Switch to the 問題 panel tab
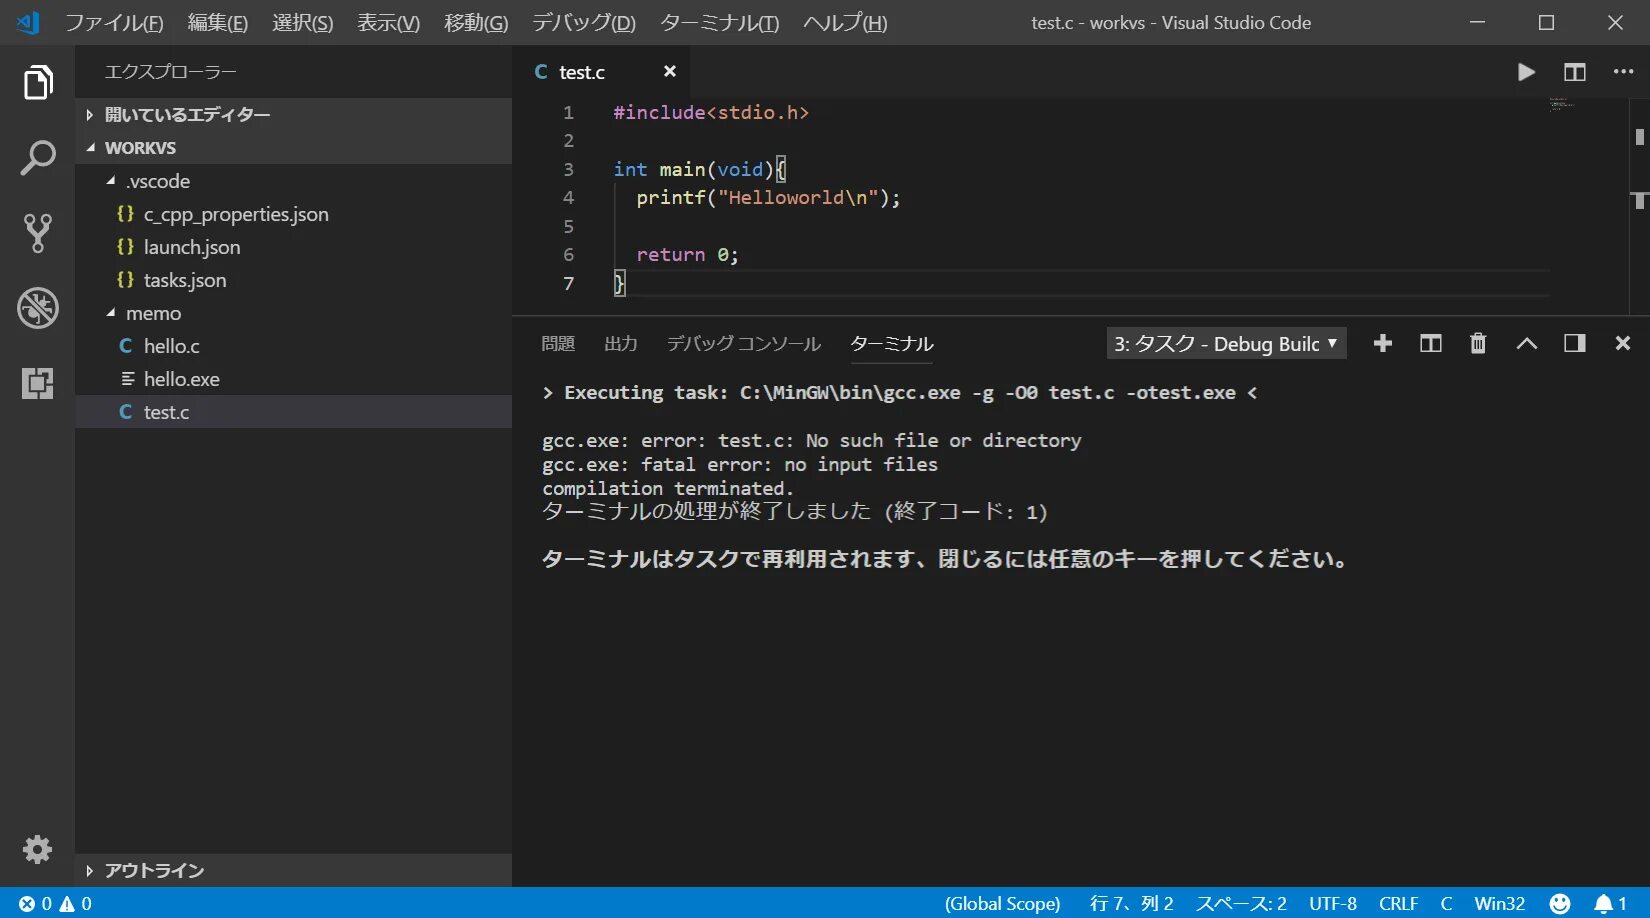Viewport: 1650px width, 918px height. [x=558, y=344]
